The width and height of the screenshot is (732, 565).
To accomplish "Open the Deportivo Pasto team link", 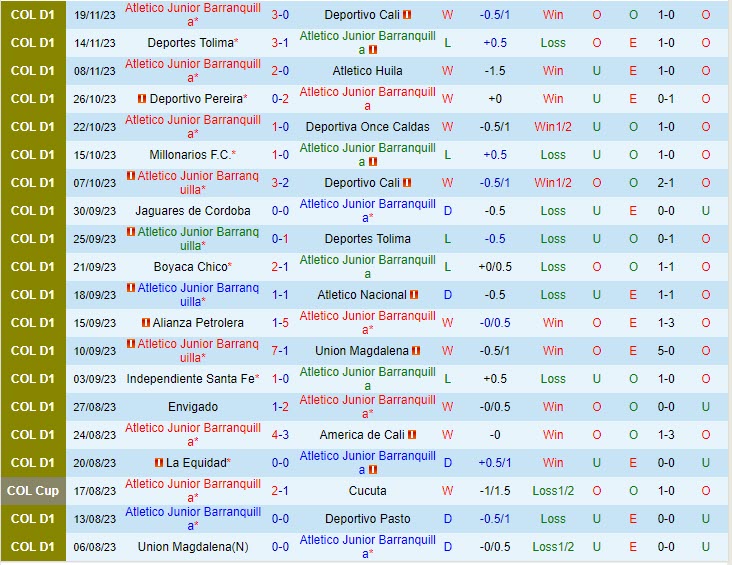I will coord(367,519).
